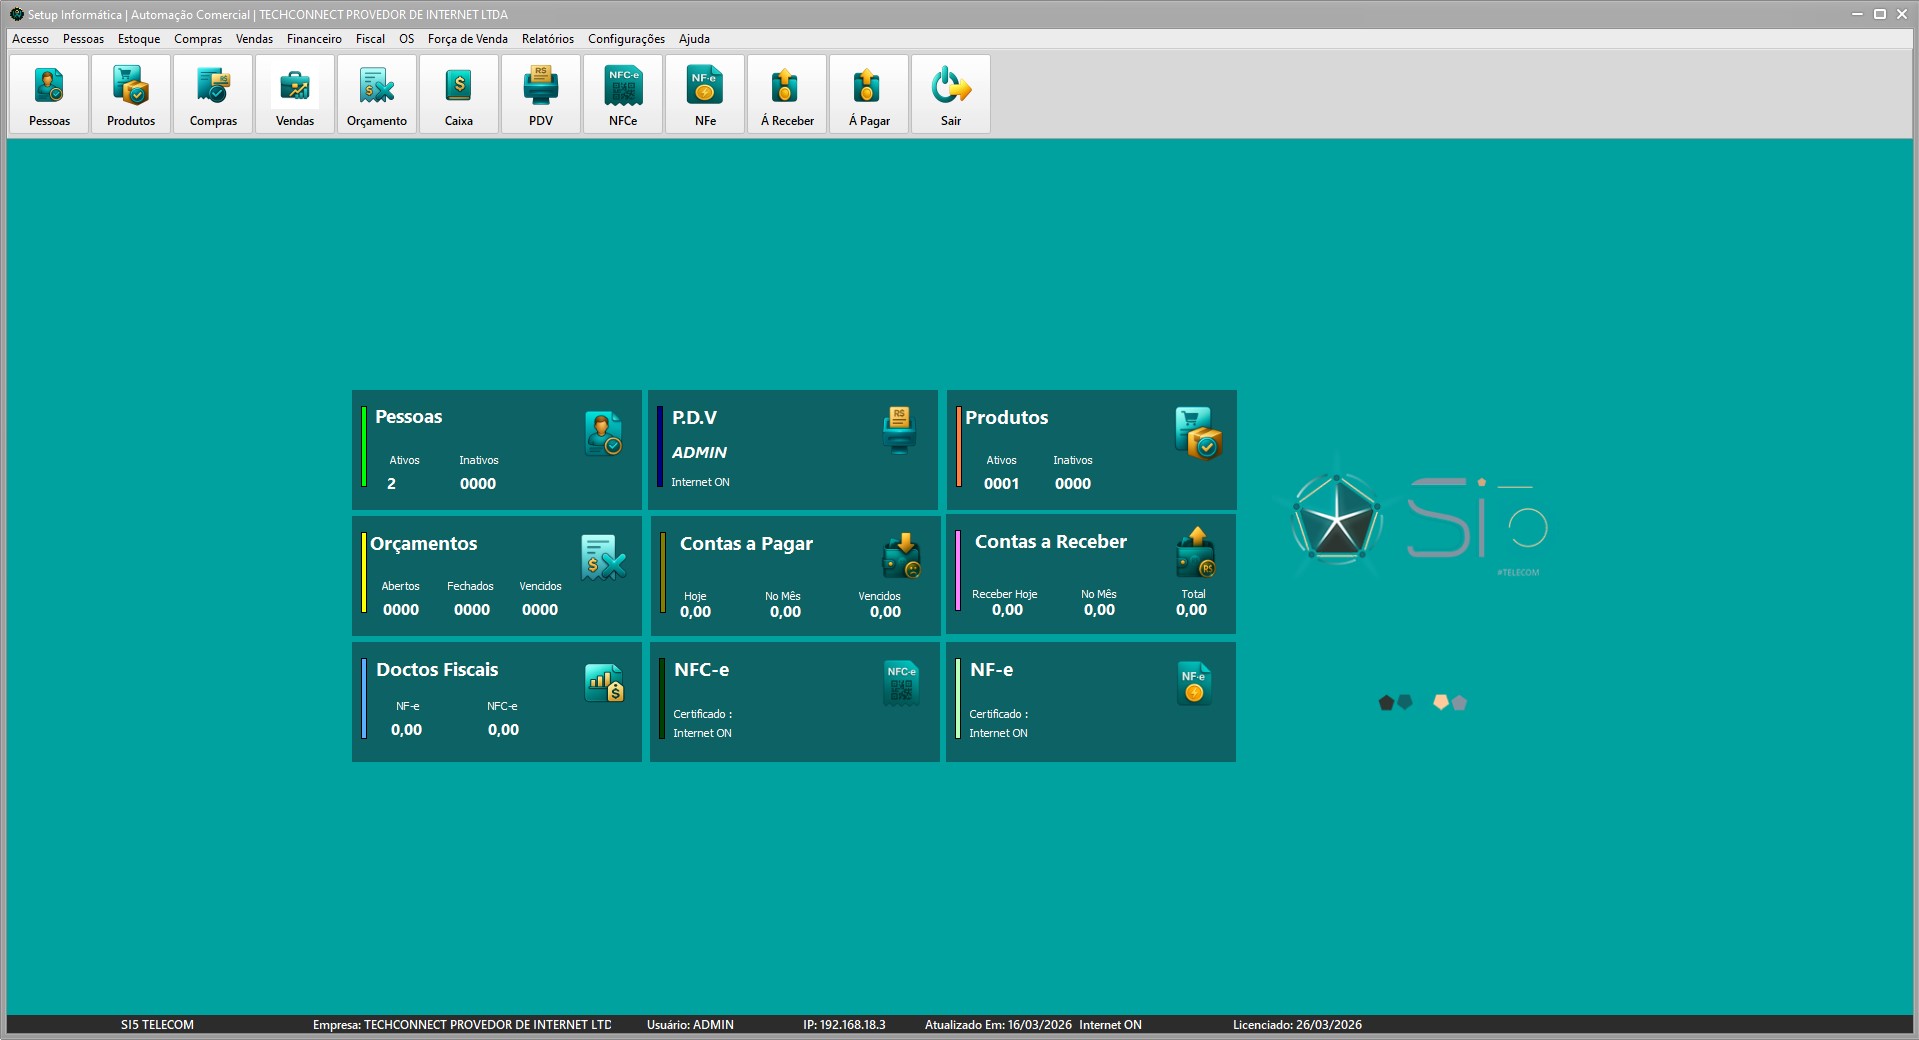The height and width of the screenshot is (1040, 1919).
Task: Open the Pessoas toolbar icon
Action: [x=49, y=94]
